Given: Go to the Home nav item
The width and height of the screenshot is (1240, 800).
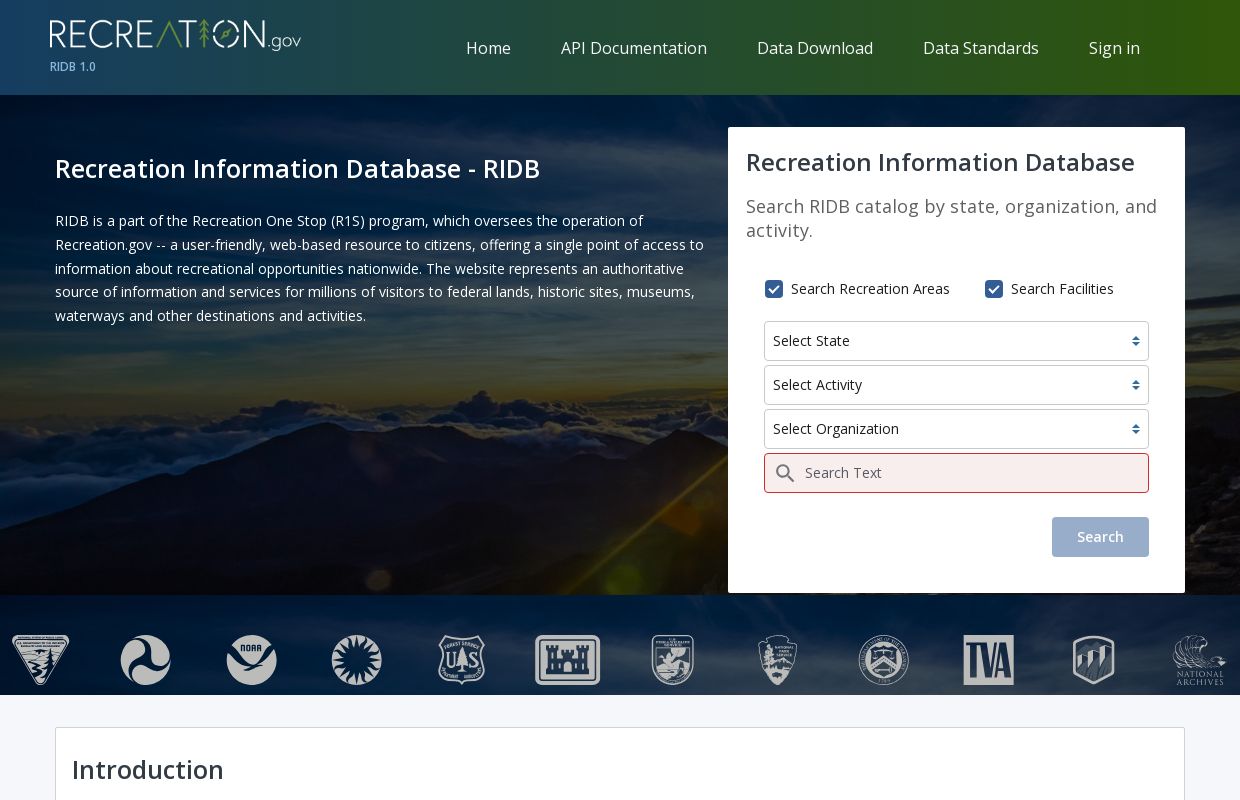Looking at the screenshot, I should tap(488, 48).
